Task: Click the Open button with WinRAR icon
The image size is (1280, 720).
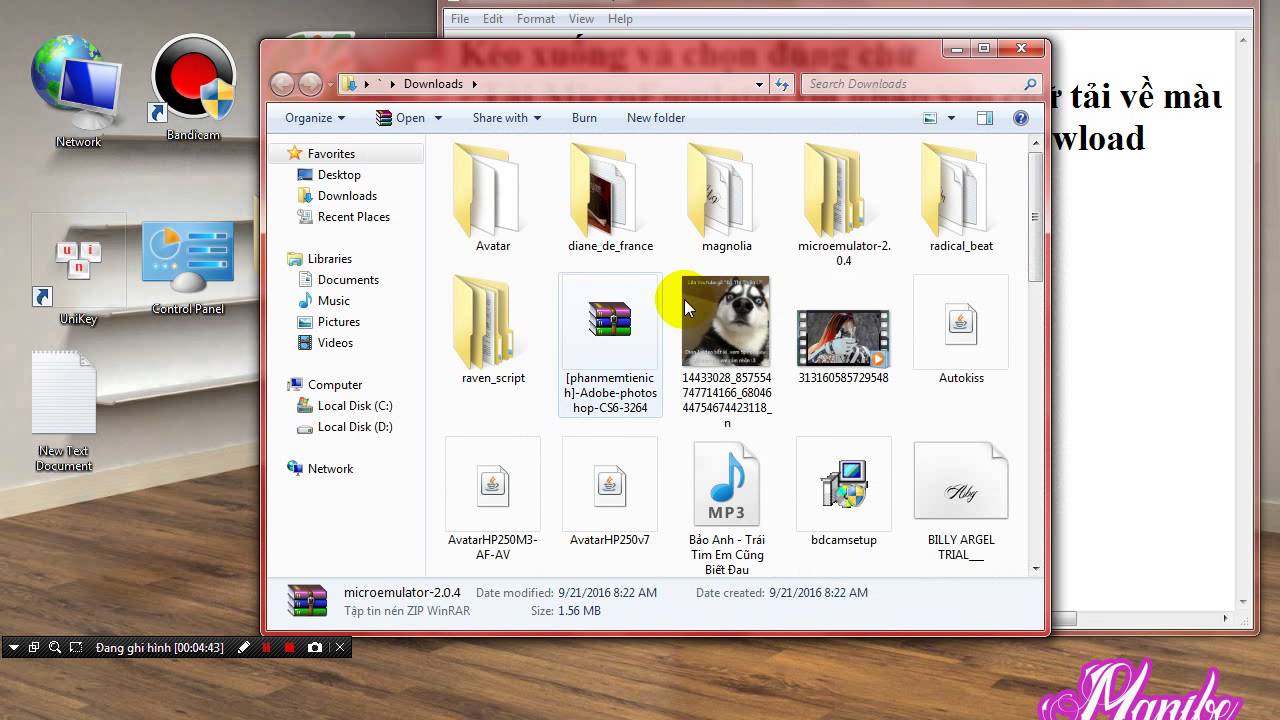Action: pos(400,118)
